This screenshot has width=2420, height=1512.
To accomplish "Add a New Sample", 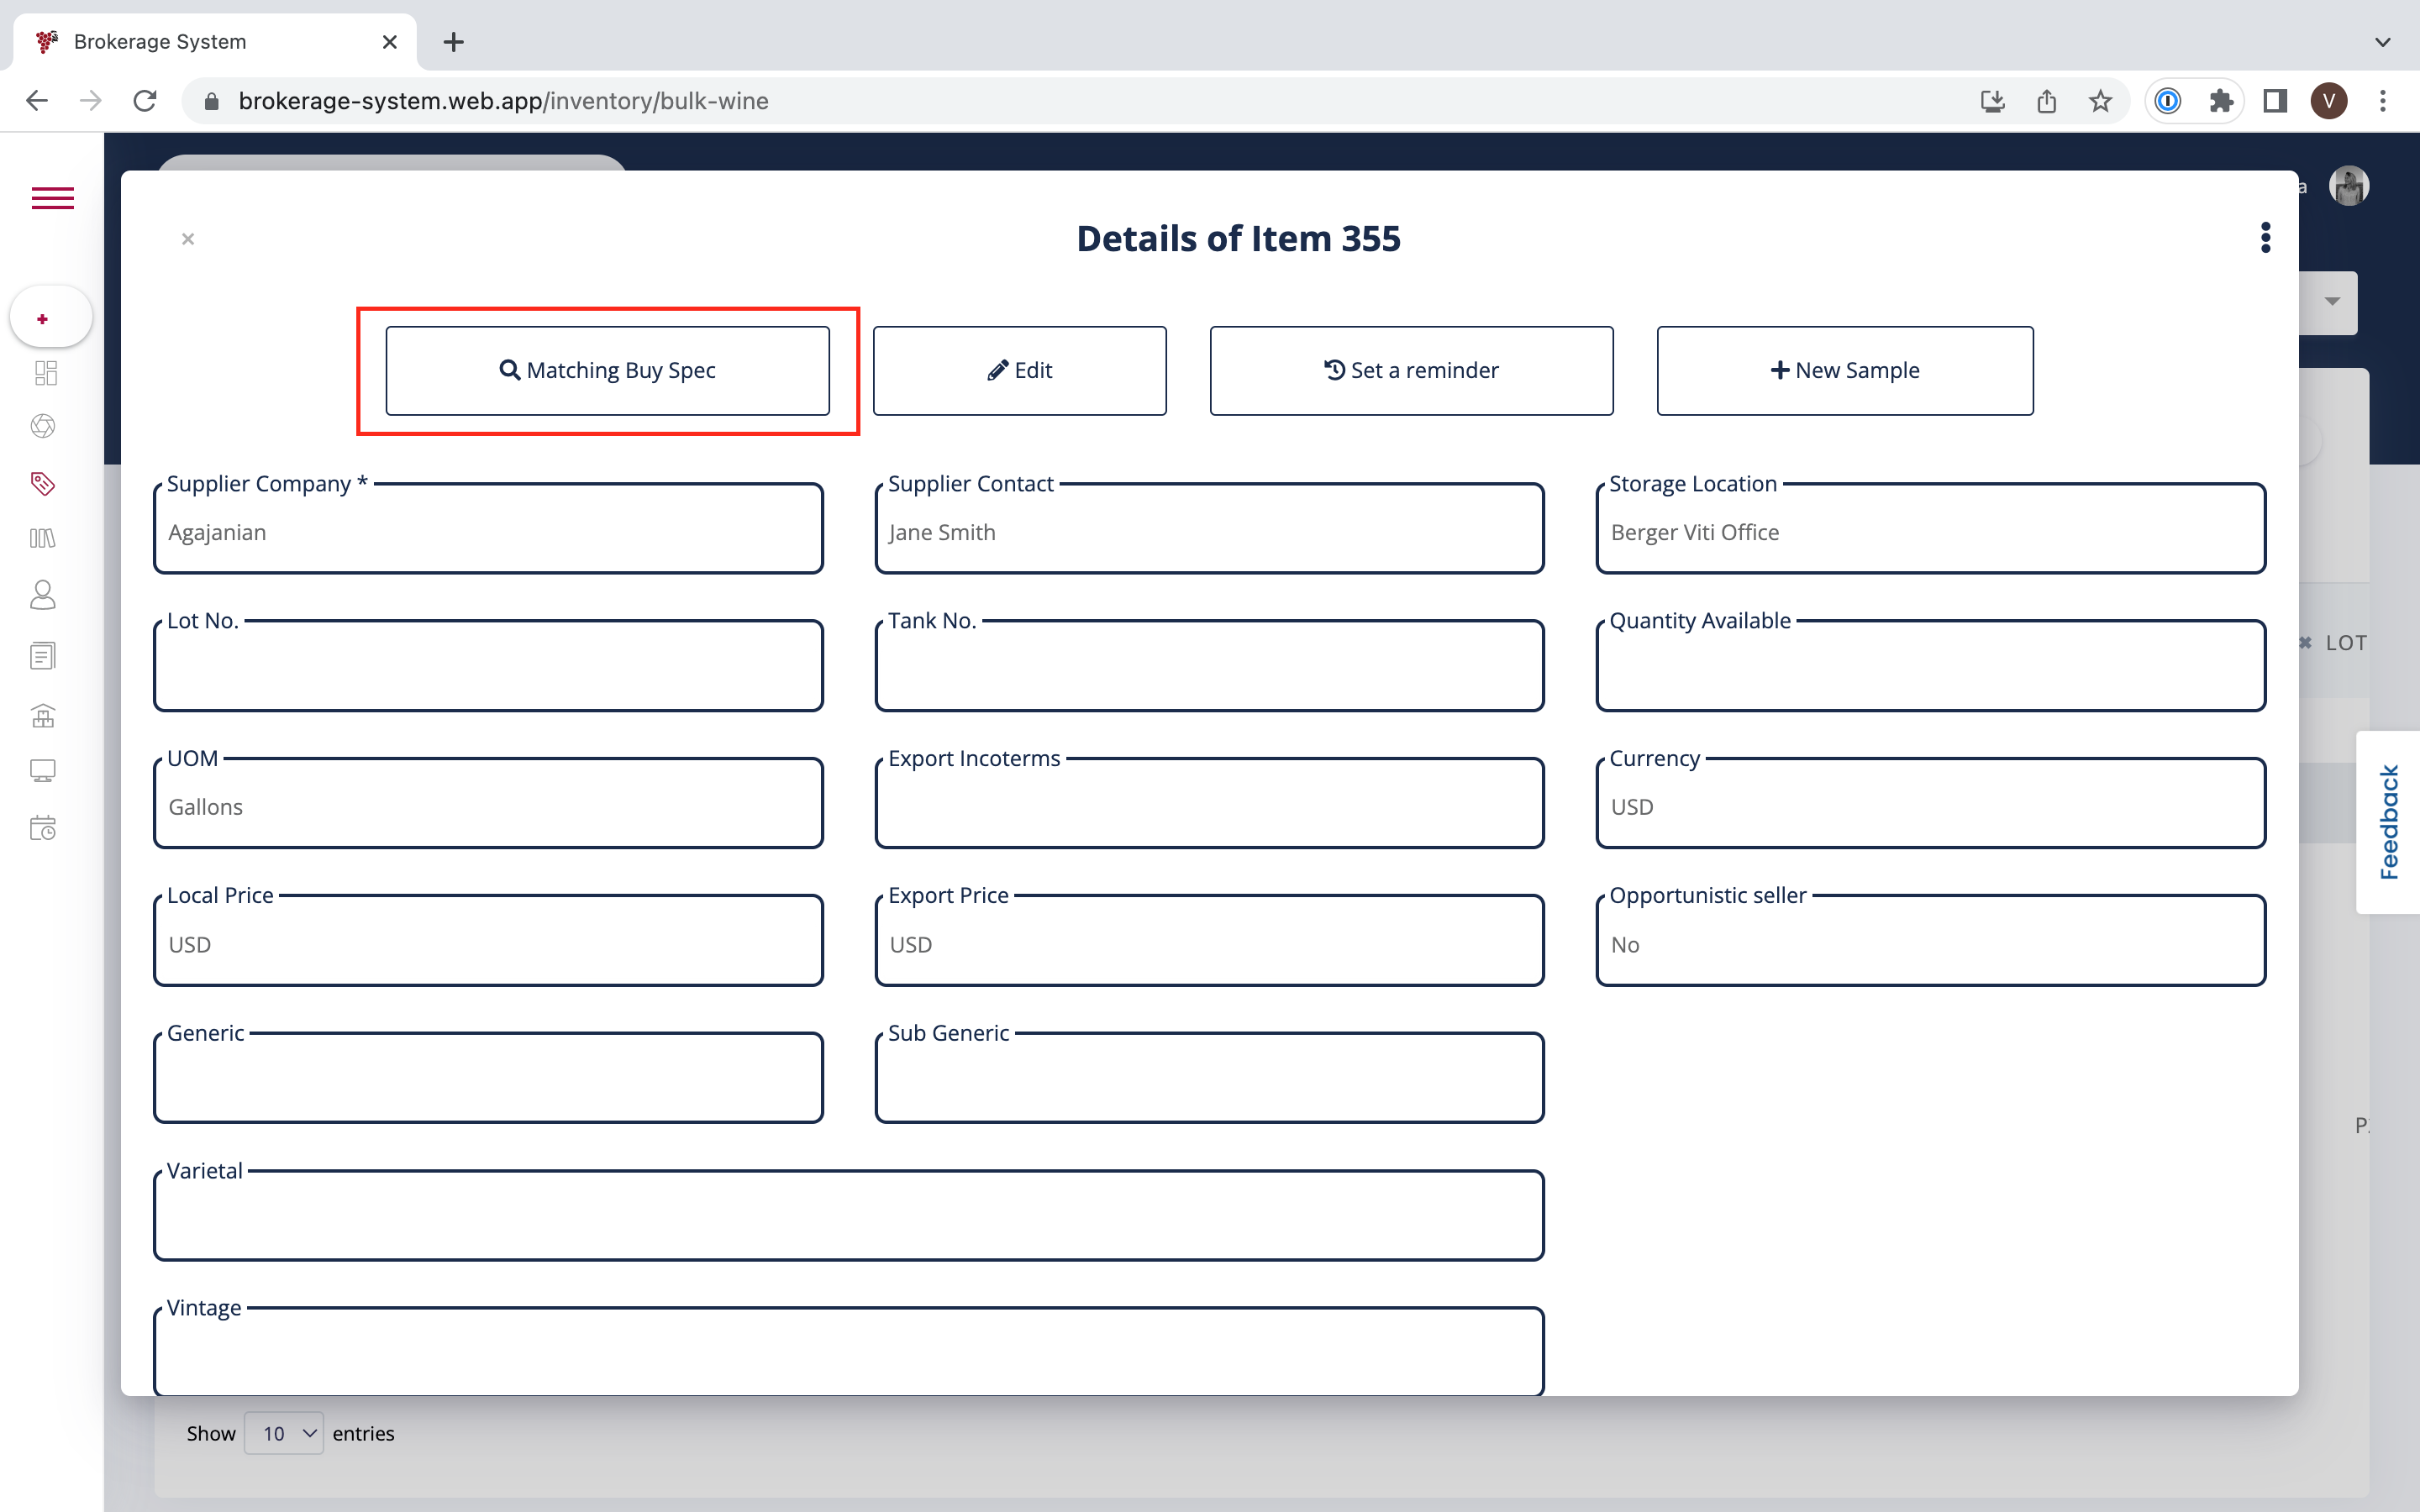I will coord(1844,370).
